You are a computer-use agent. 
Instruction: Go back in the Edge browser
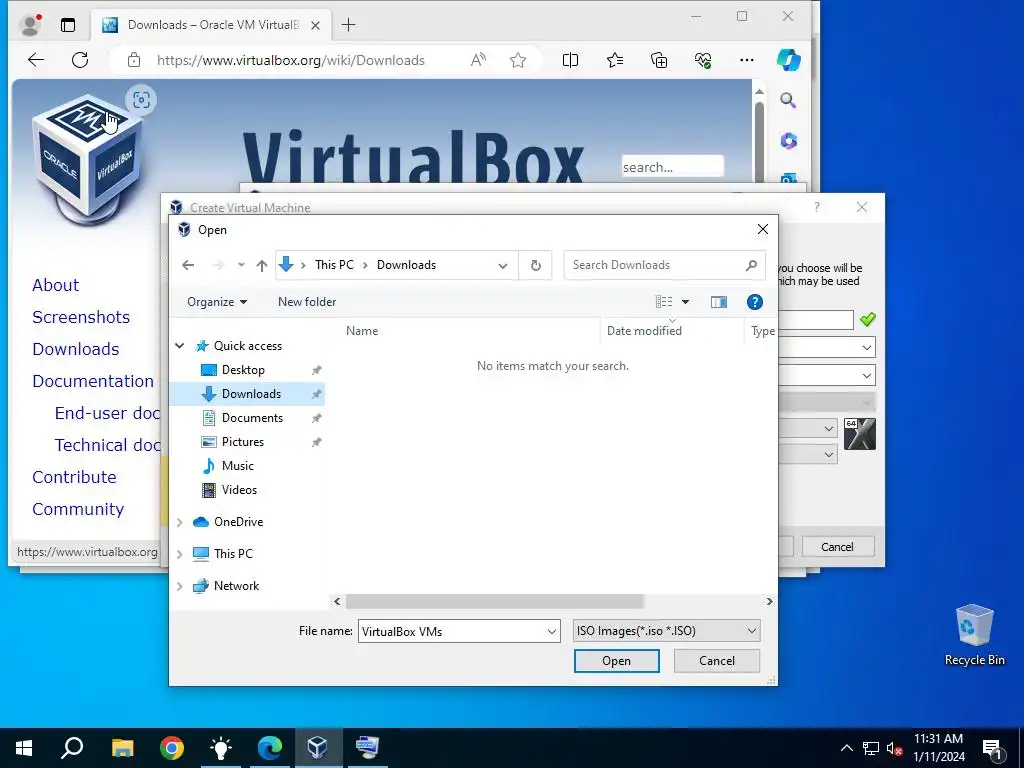tap(36, 60)
